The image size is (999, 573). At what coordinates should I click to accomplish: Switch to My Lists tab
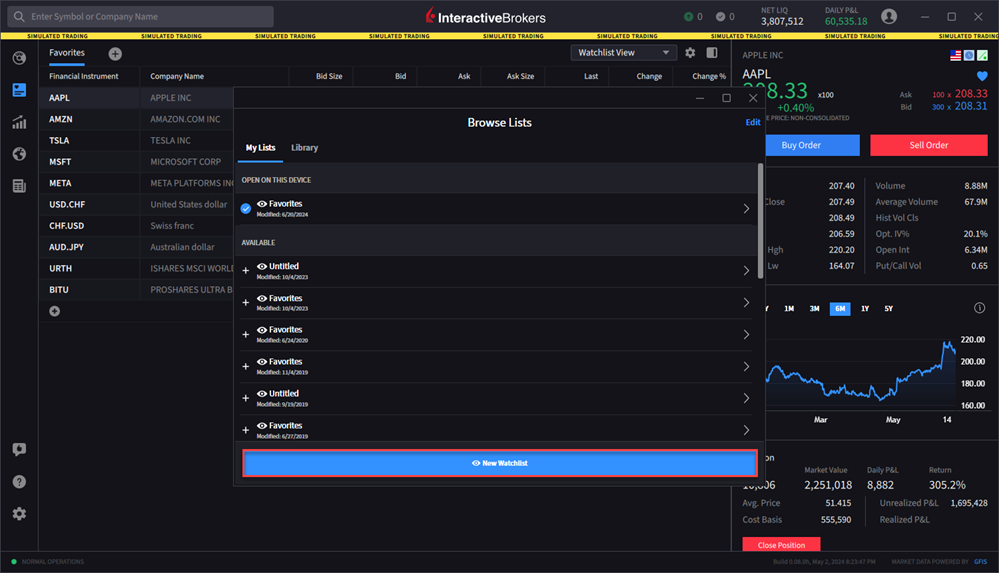coord(261,148)
